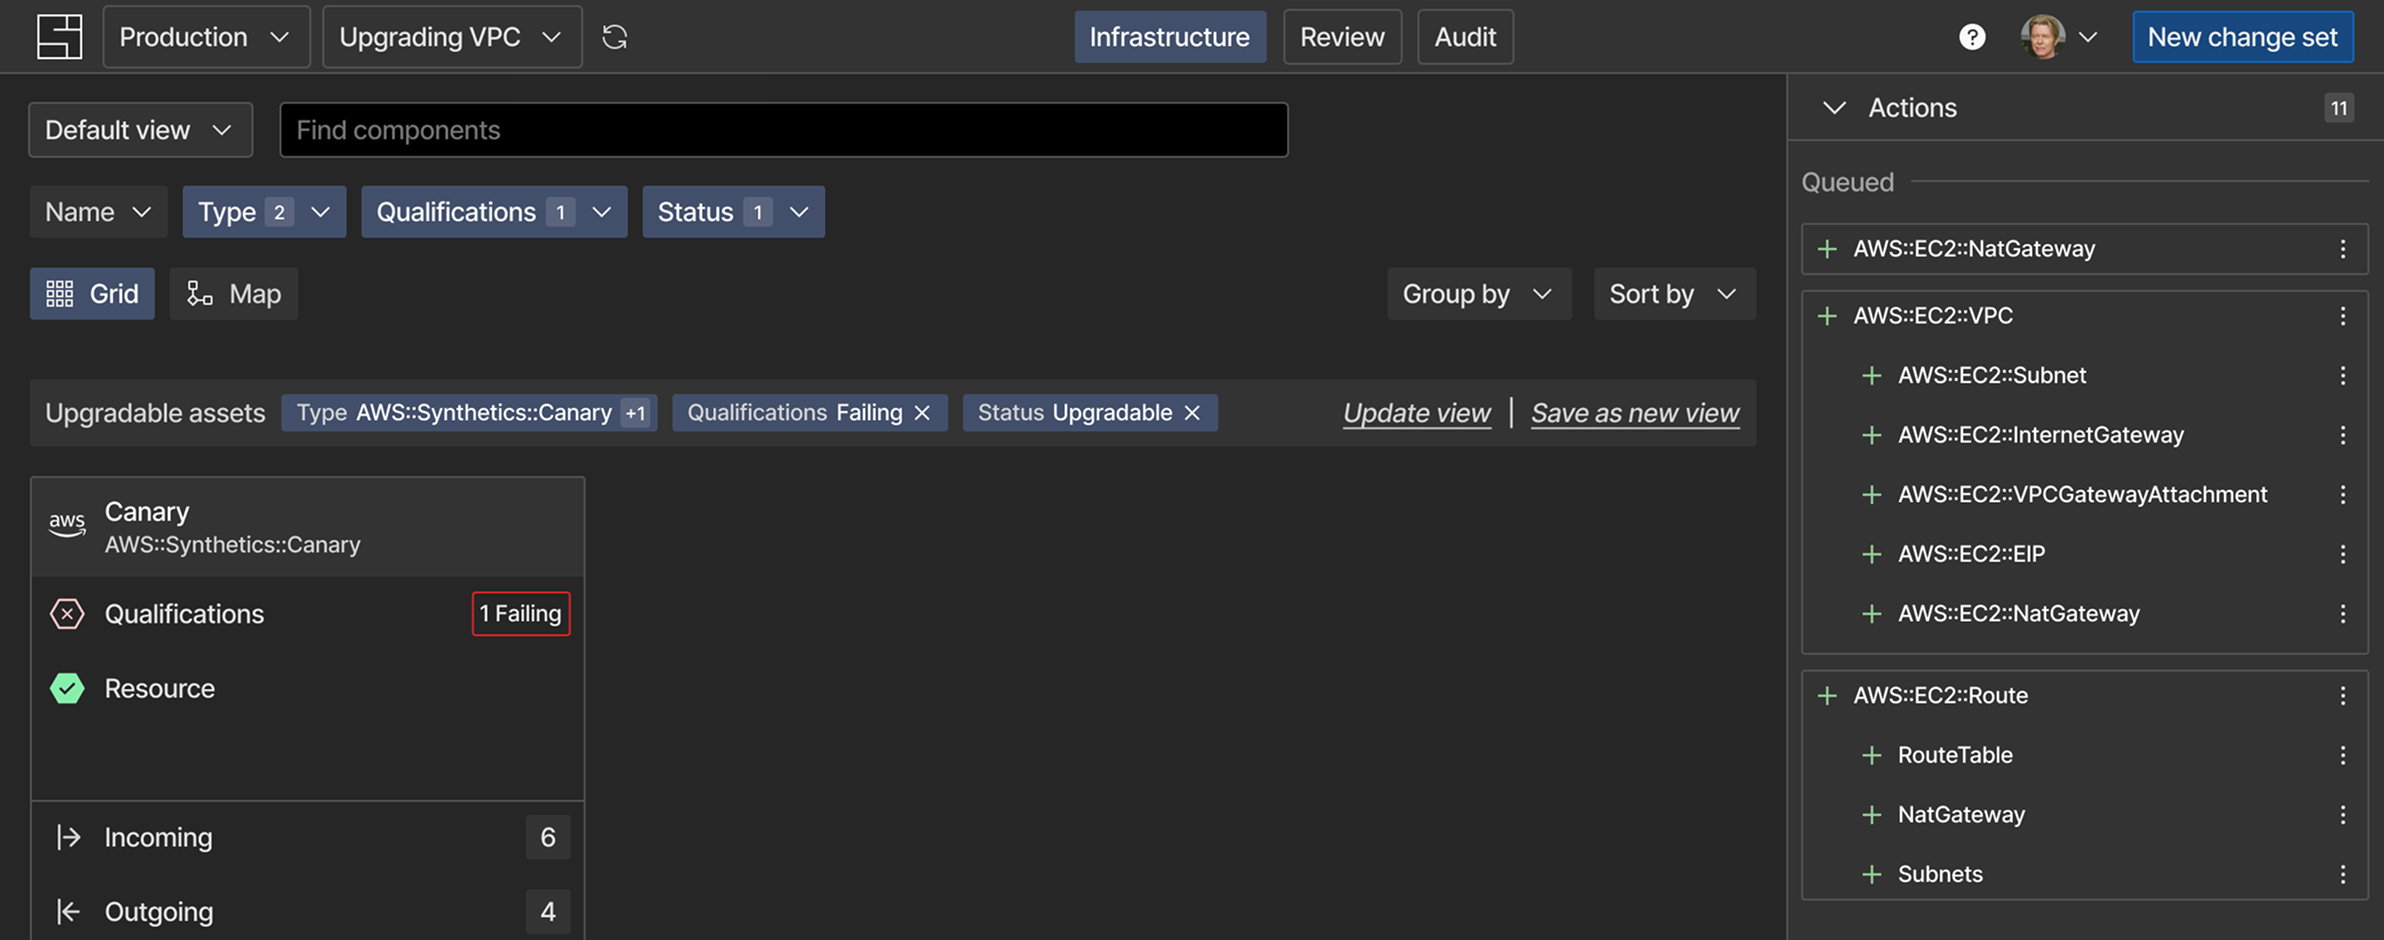2384x940 pixels.
Task: Open the Review tab
Action: 1342,37
